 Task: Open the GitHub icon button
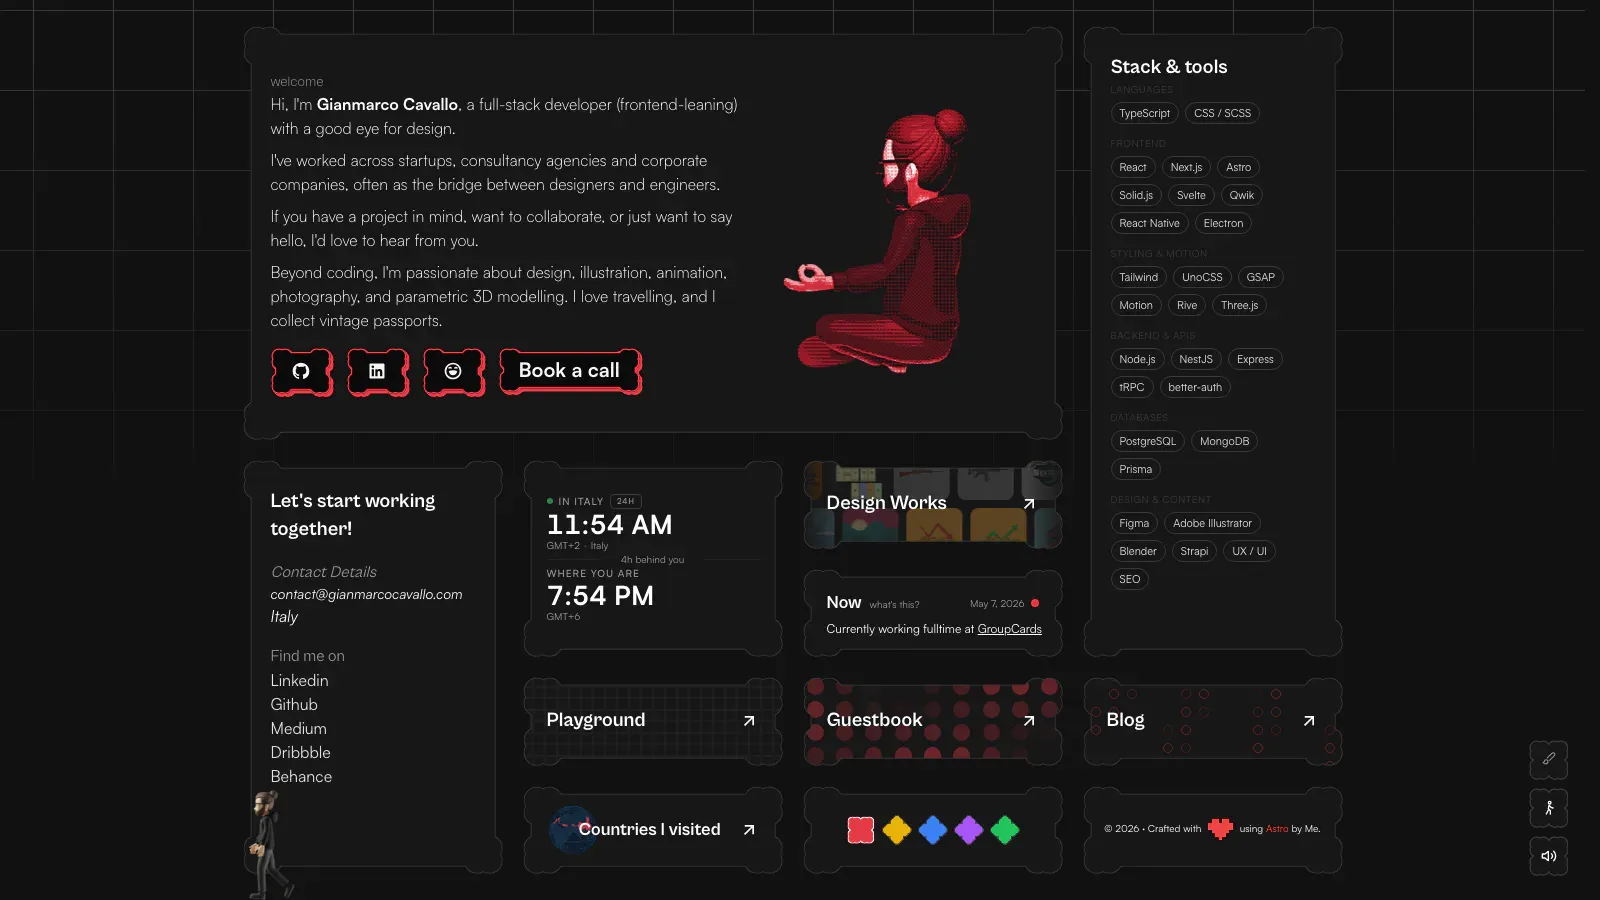click(x=301, y=372)
